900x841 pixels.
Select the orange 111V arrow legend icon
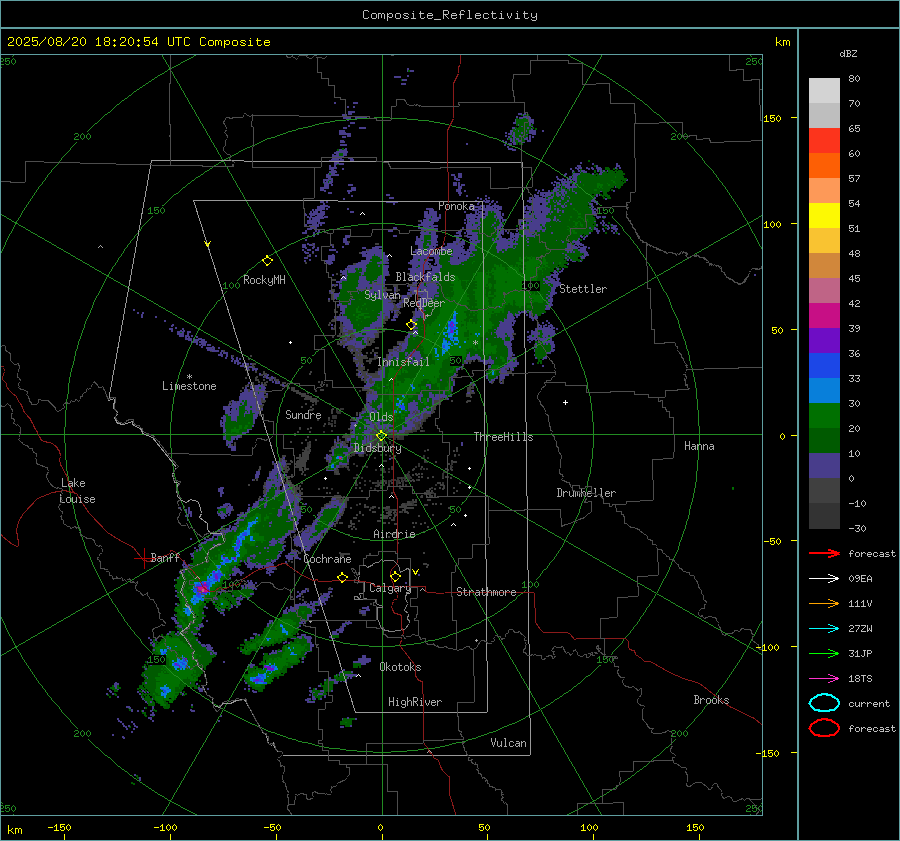tap(824, 603)
